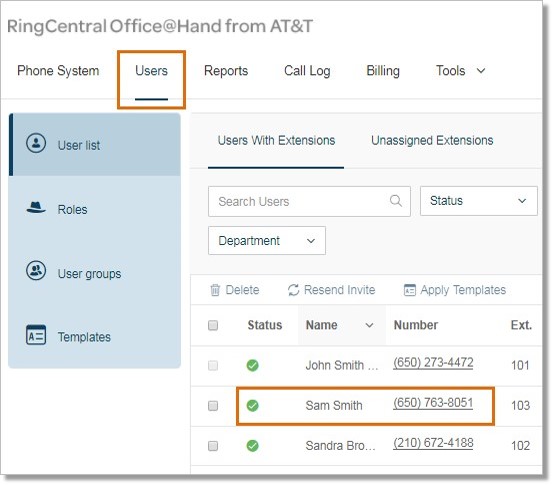Click extension 103 cell
This screenshot has height=485, width=553.
pos(521,406)
